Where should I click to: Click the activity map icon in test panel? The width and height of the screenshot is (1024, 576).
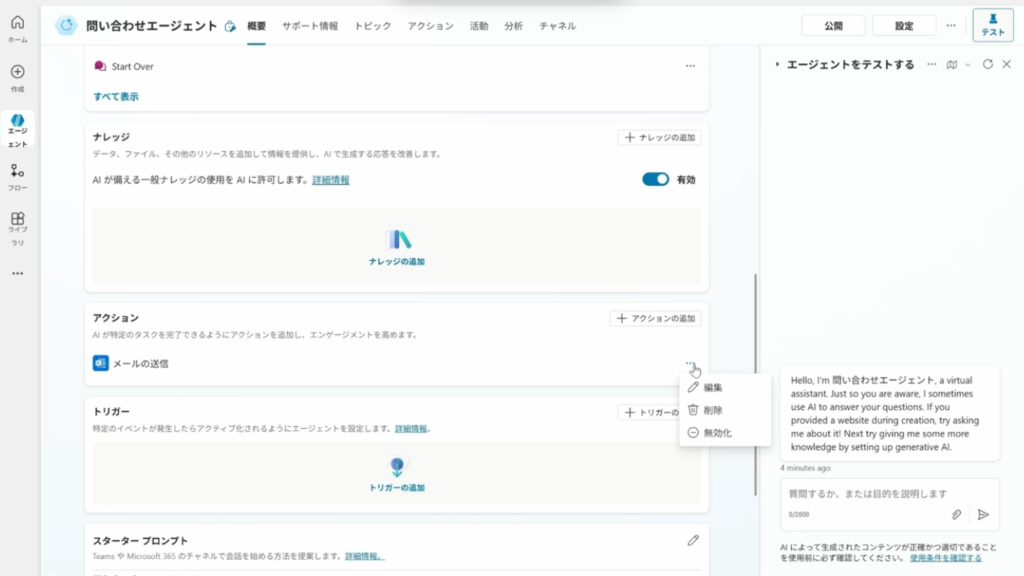[952, 64]
